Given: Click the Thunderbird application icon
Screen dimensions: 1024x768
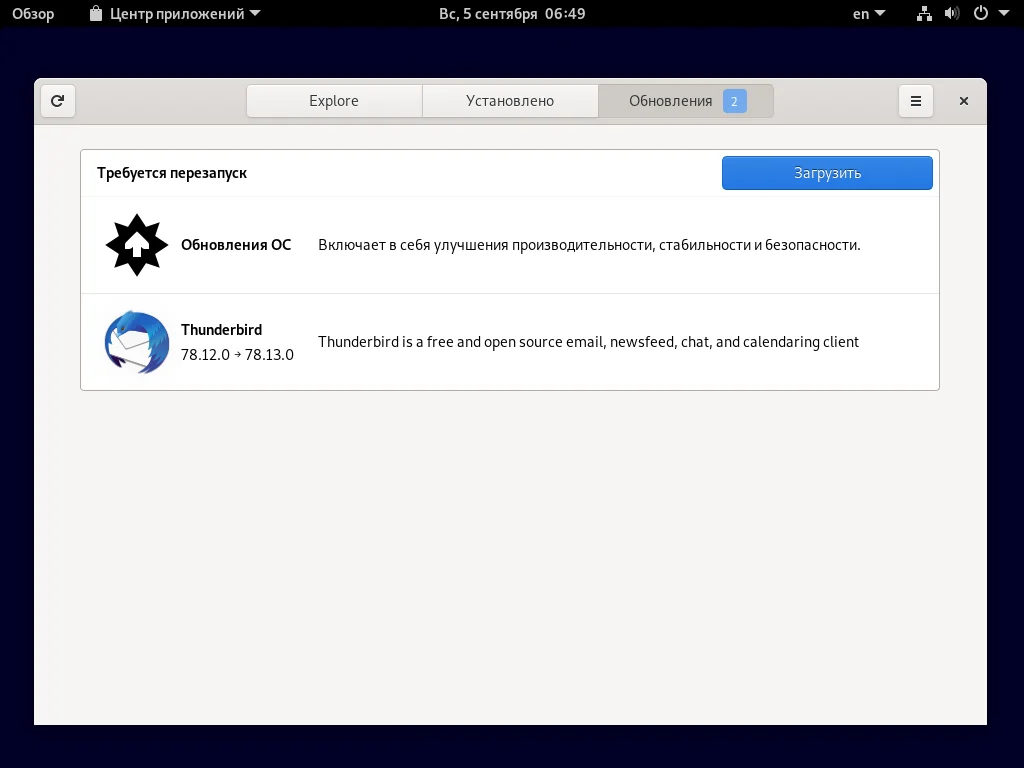Looking at the screenshot, I should click(x=136, y=342).
